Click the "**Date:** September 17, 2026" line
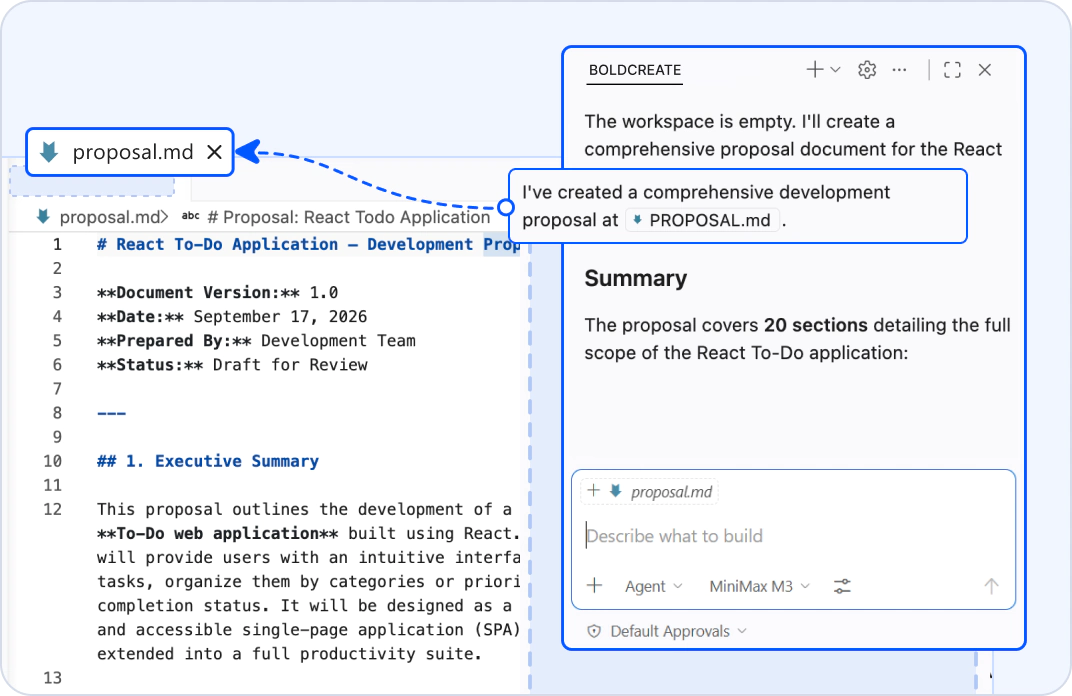Screen dimensions: 1072x696 coord(232,317)
